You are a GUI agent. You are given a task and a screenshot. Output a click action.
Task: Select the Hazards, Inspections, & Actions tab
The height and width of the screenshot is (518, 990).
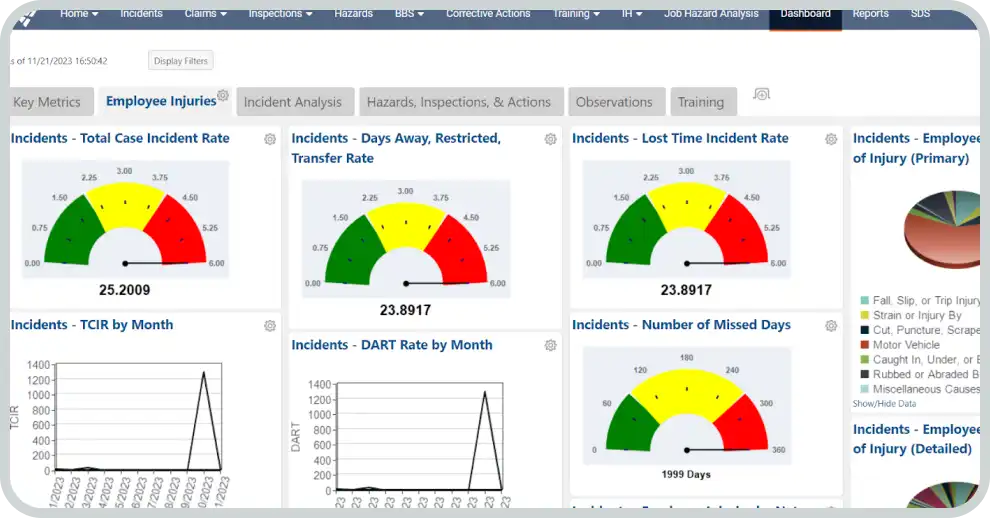[458, 102]
